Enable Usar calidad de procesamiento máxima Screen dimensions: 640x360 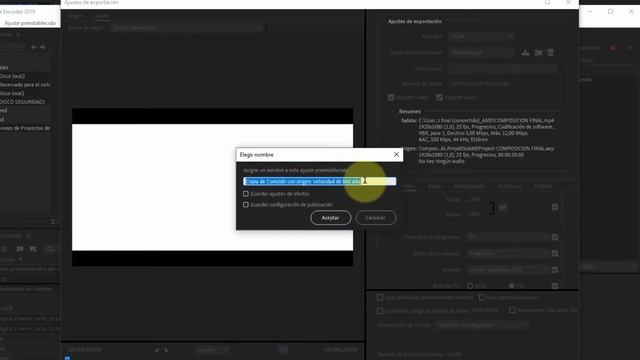(380, 297)
